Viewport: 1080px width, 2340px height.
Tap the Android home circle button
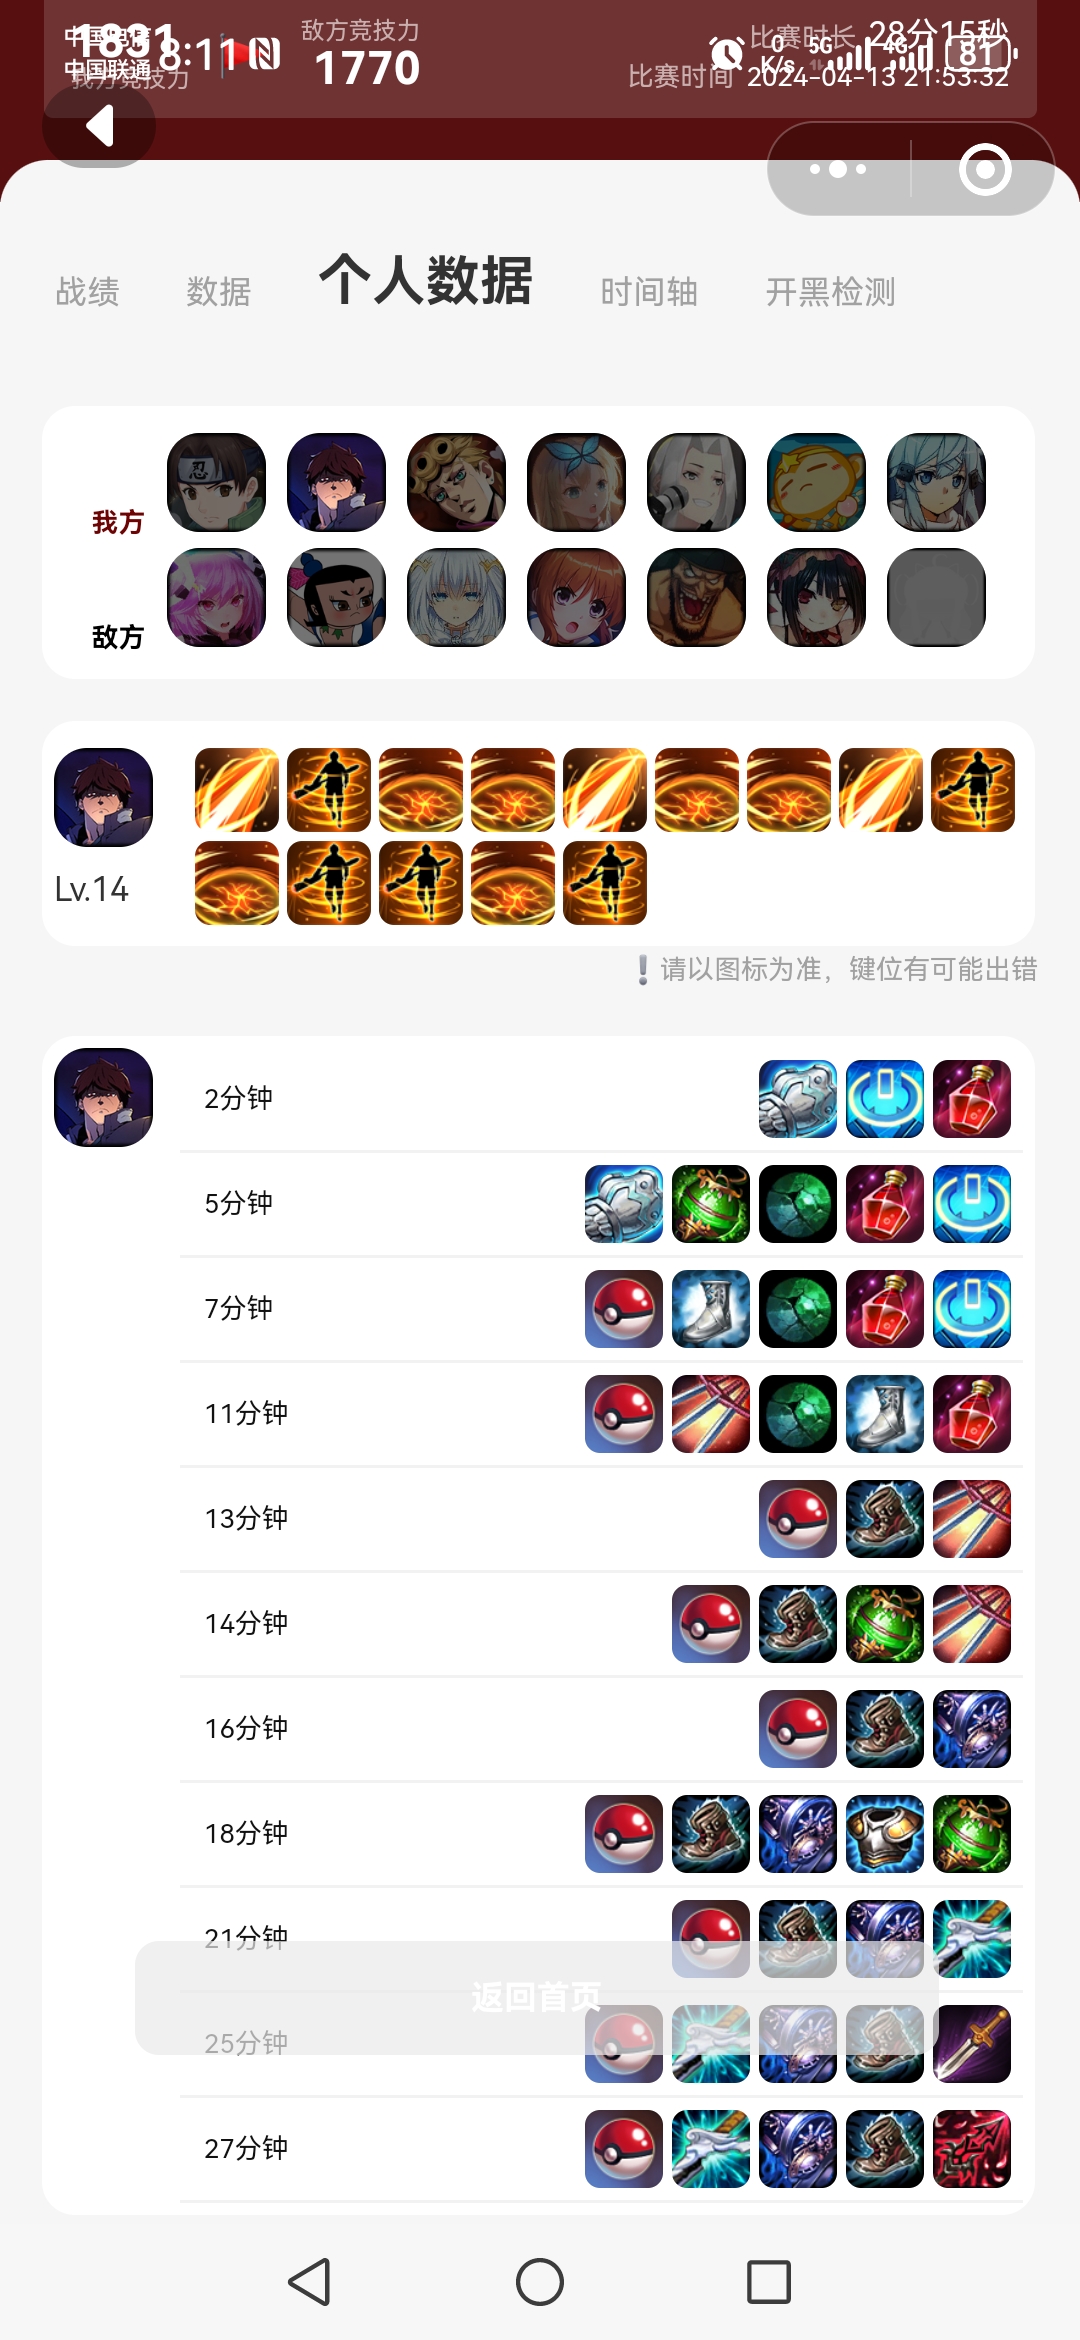click(x=540, y=2282)
